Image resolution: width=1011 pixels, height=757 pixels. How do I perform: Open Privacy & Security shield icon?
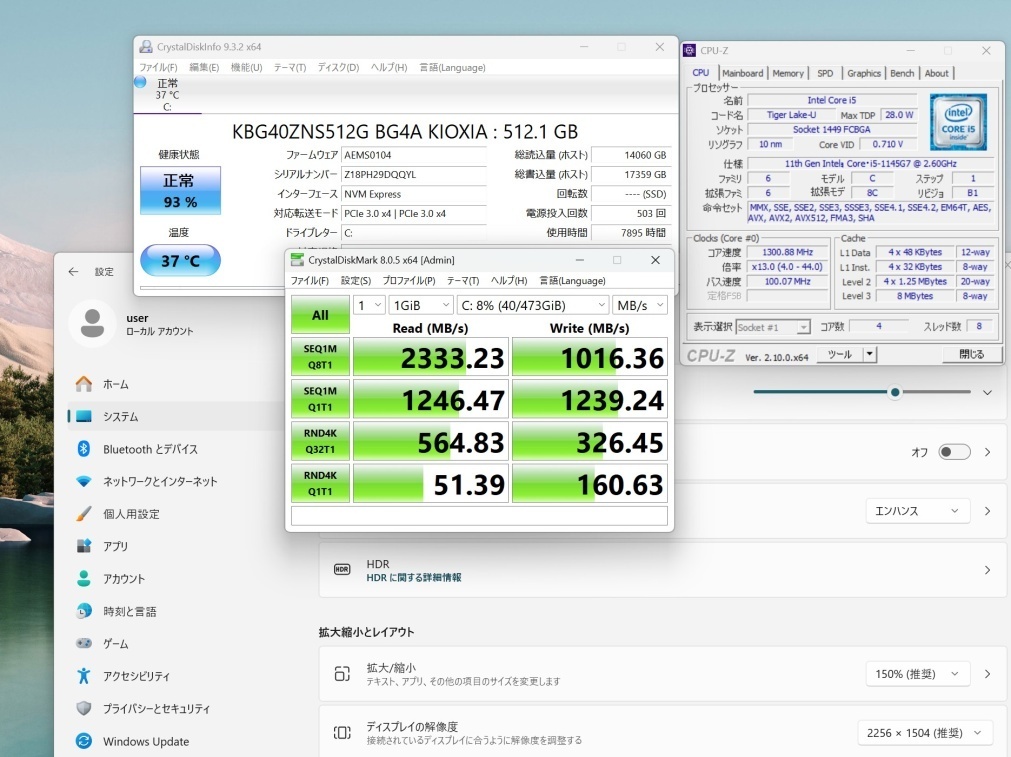tap(84, 708)
